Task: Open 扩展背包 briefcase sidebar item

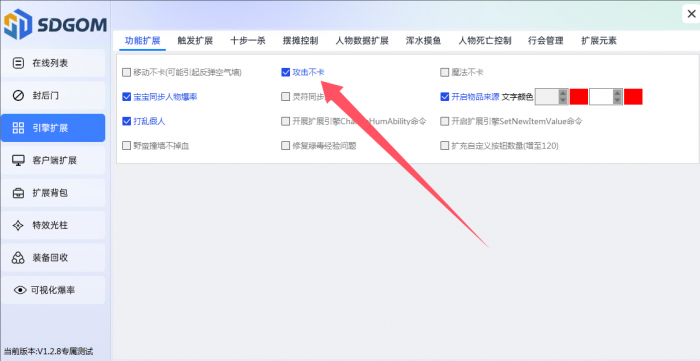Action: 53,193
